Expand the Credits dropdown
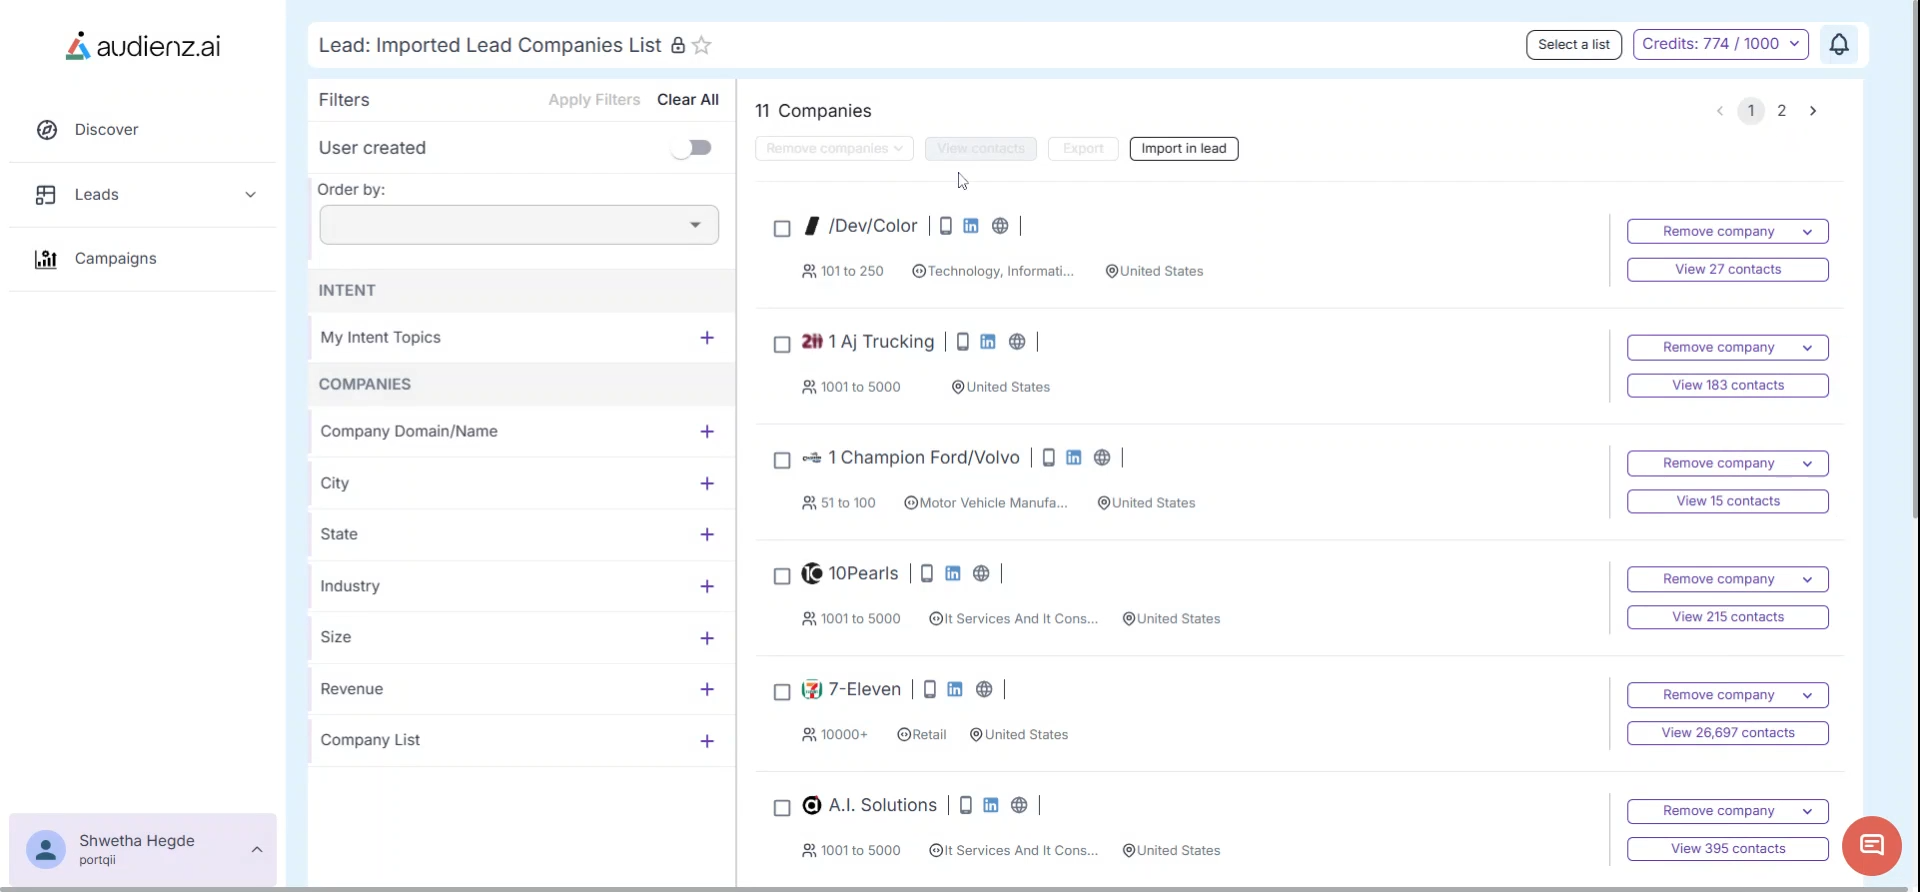The height and width of the screenshot is (892, 1920). point(1720,44)
